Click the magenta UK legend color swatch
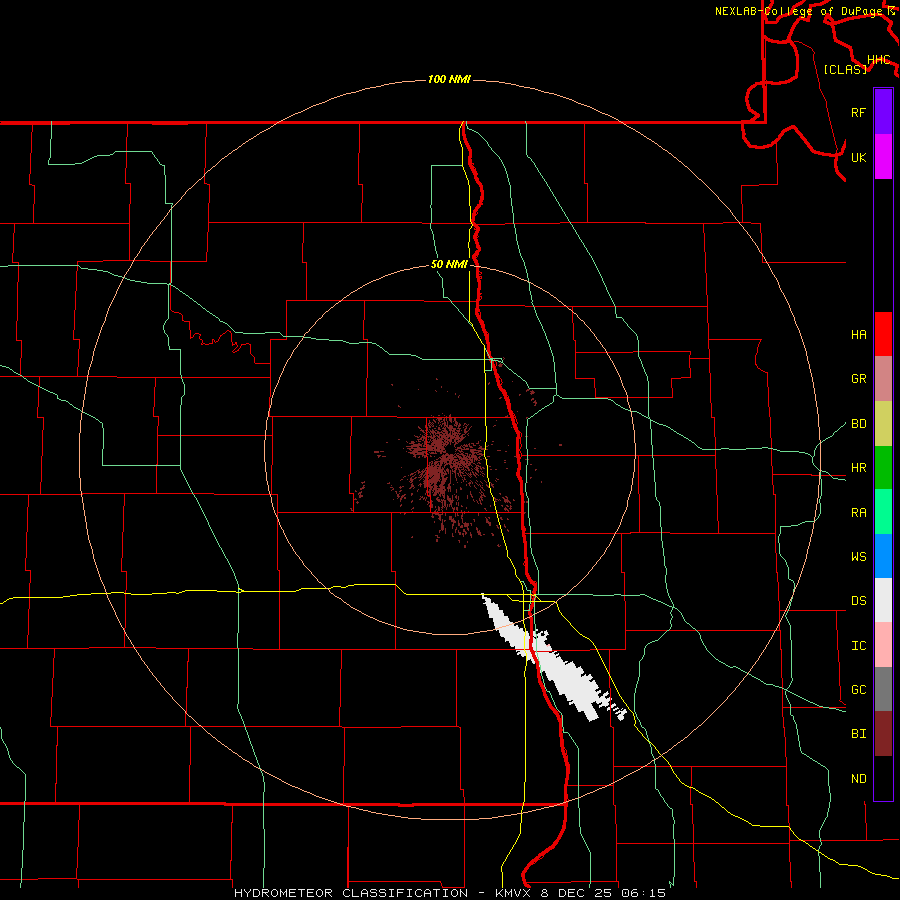 click(x=883, y=157)
